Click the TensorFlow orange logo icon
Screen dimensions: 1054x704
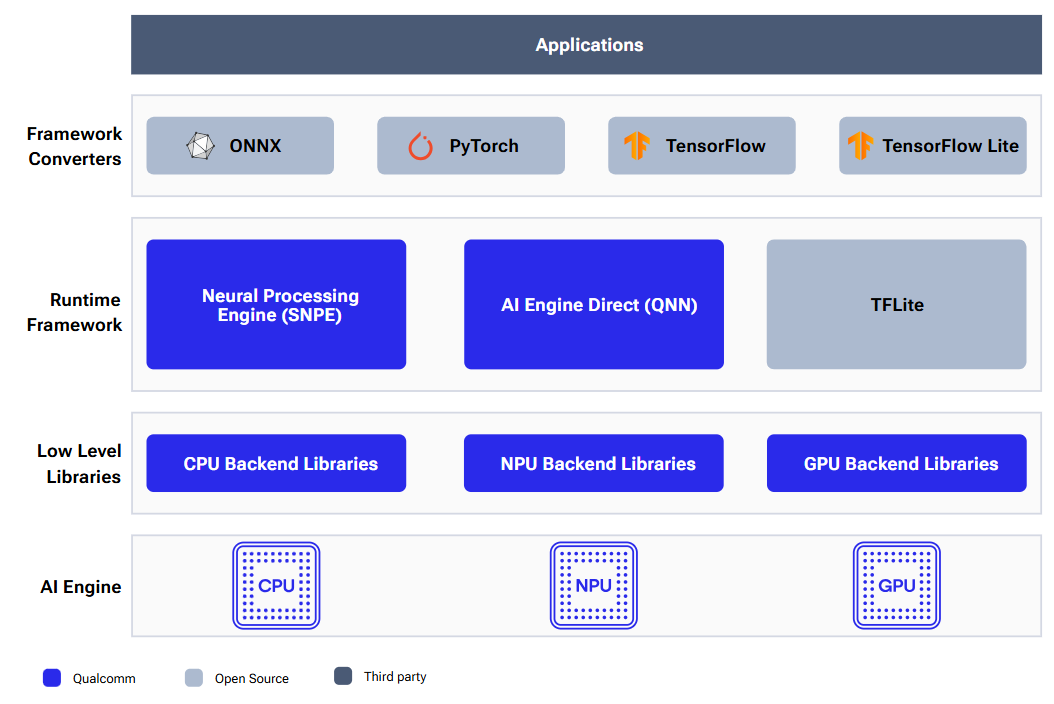pos(637,145)
